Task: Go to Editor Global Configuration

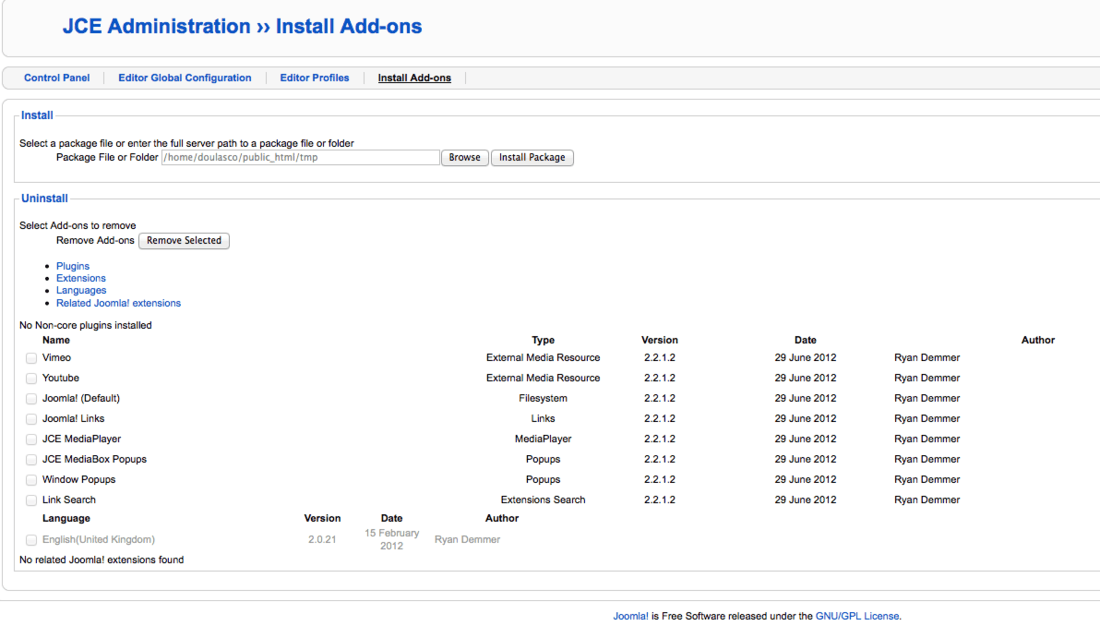Action: (x=185, y=78)
